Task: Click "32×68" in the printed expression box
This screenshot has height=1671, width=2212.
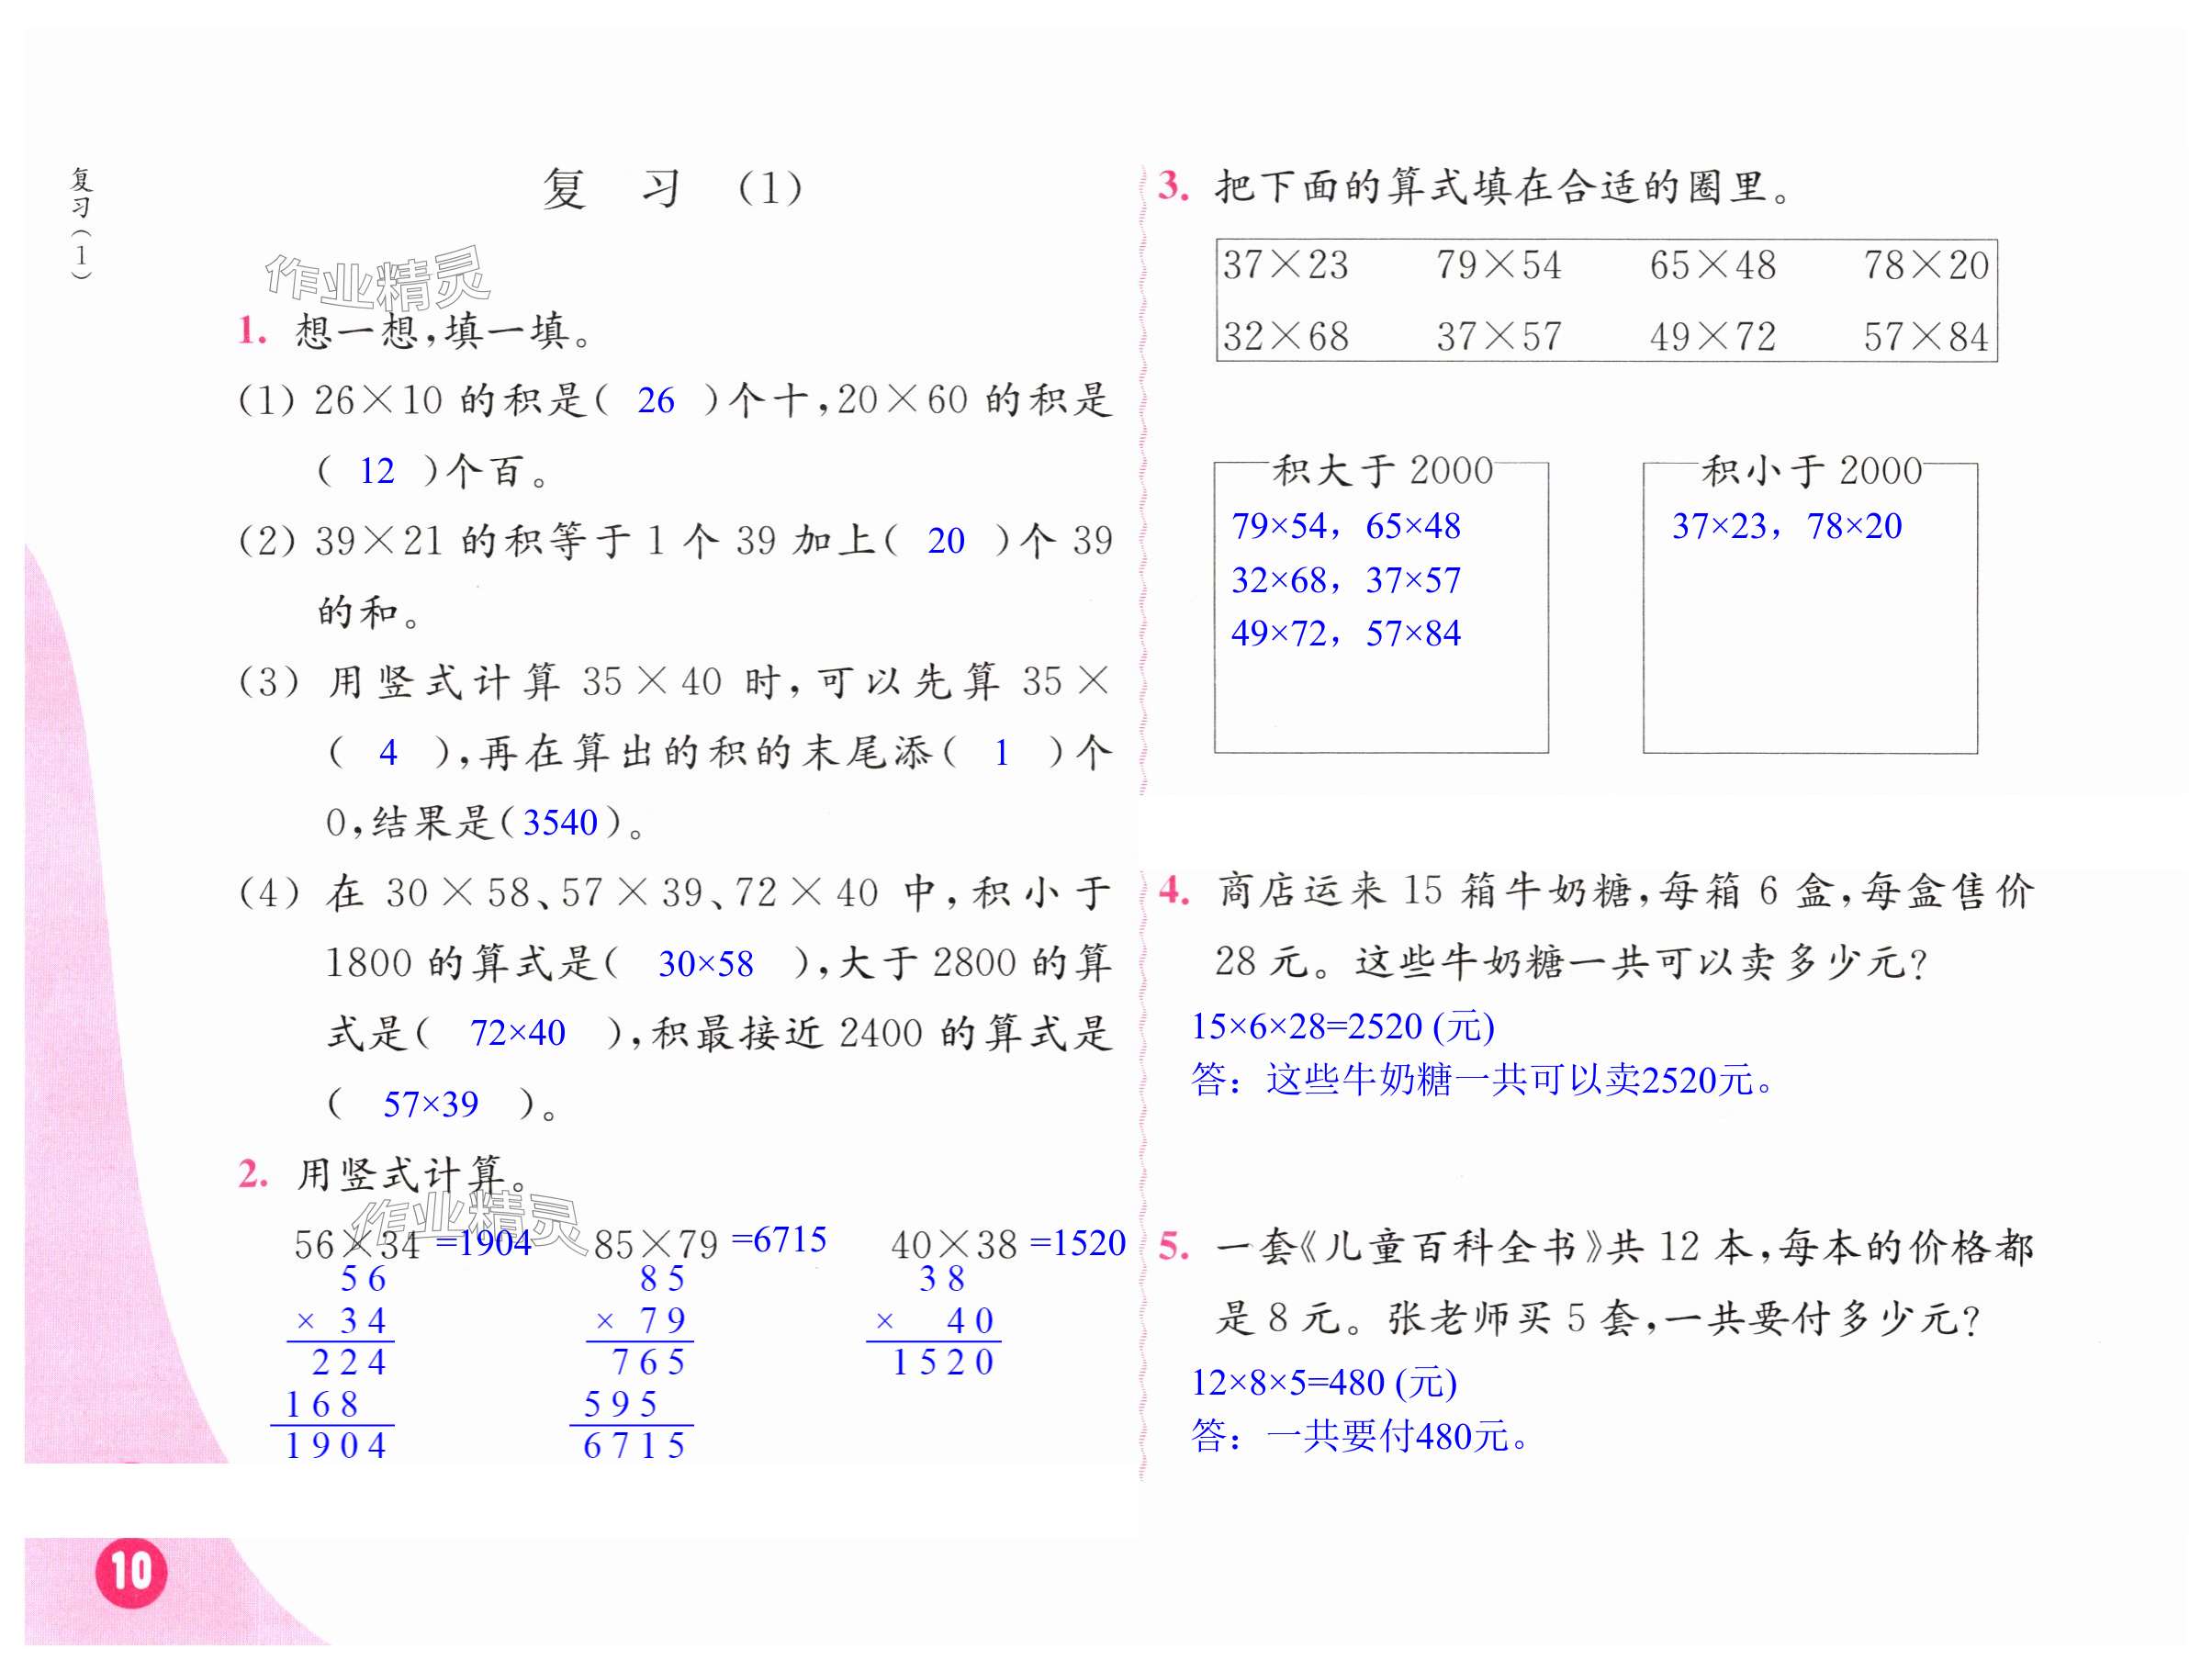Action: click(x=1286, y=337)
